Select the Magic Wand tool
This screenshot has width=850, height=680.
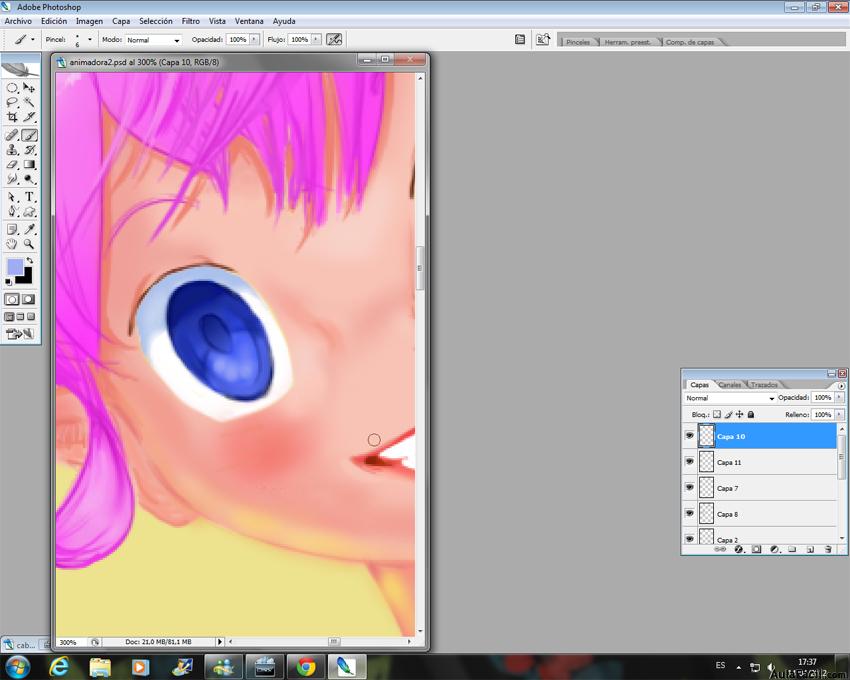(29, 102)
